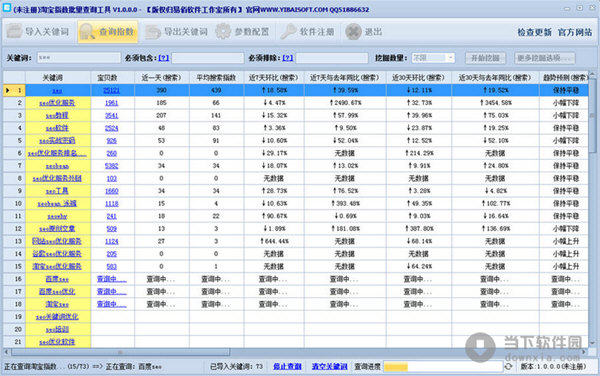Open the [?] help next to 必须包含
The width and height of the screenshot is (600, 376).
(x=163, y=58)
